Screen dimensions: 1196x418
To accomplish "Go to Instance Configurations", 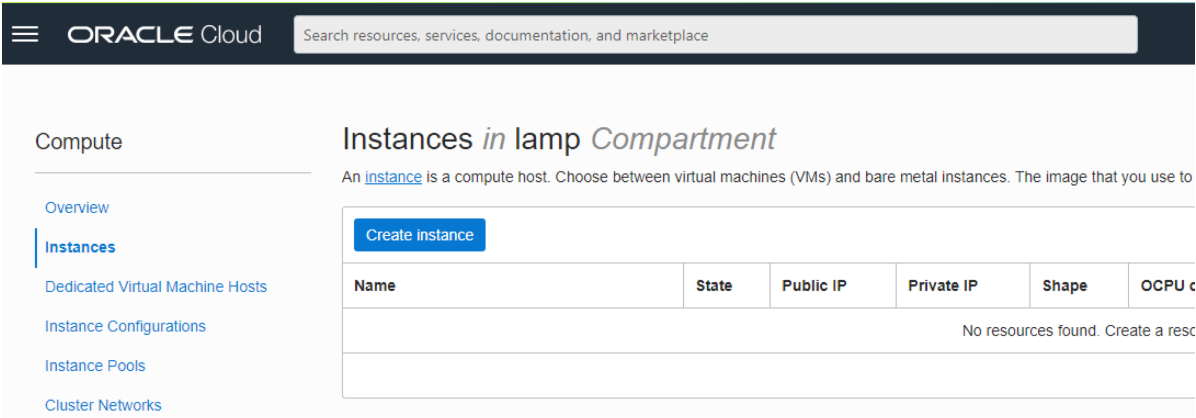I will point(125,326).
